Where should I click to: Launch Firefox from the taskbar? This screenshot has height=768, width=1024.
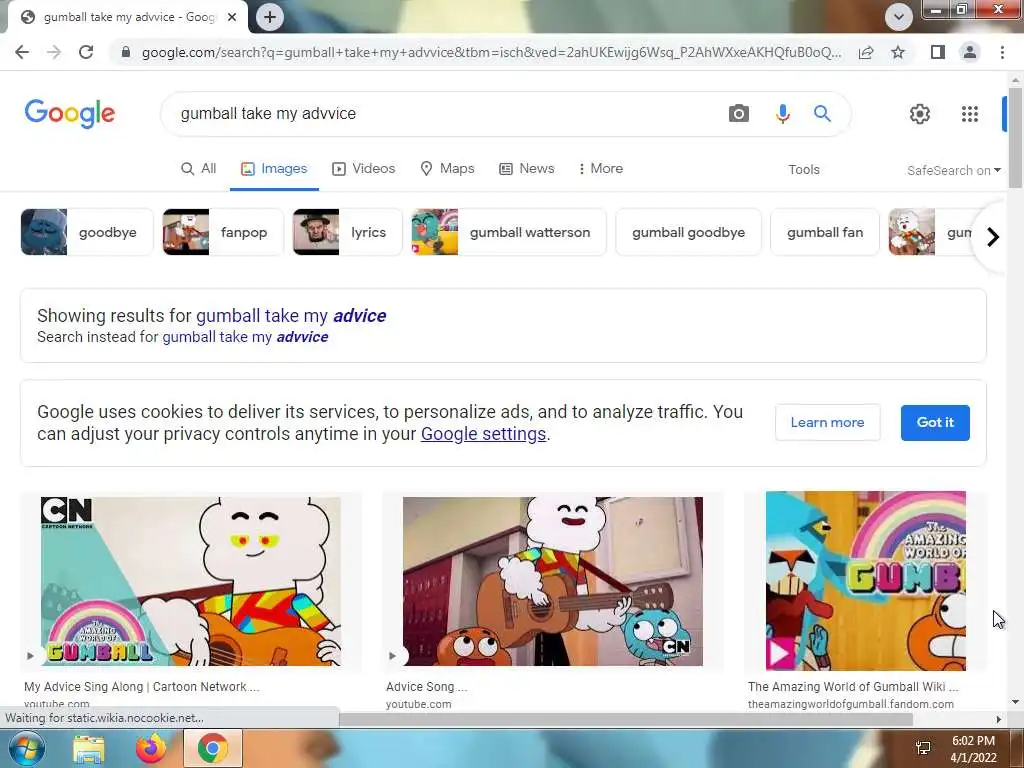[x=150, y=749]
